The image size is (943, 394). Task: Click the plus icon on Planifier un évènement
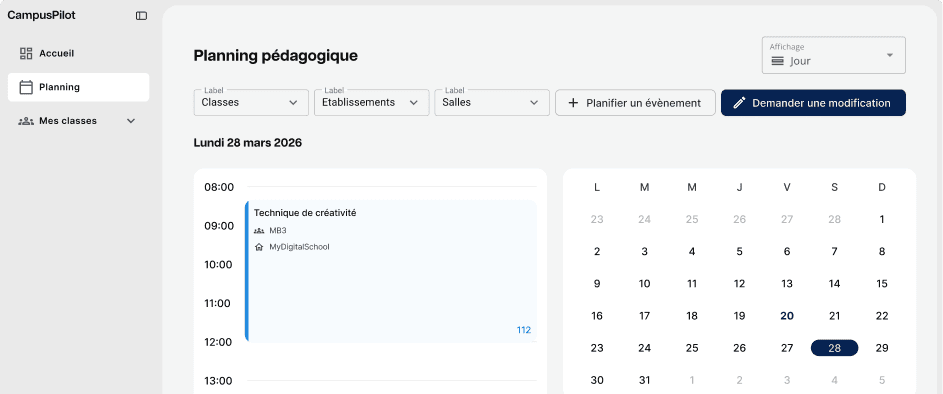(x=573, y=103)
